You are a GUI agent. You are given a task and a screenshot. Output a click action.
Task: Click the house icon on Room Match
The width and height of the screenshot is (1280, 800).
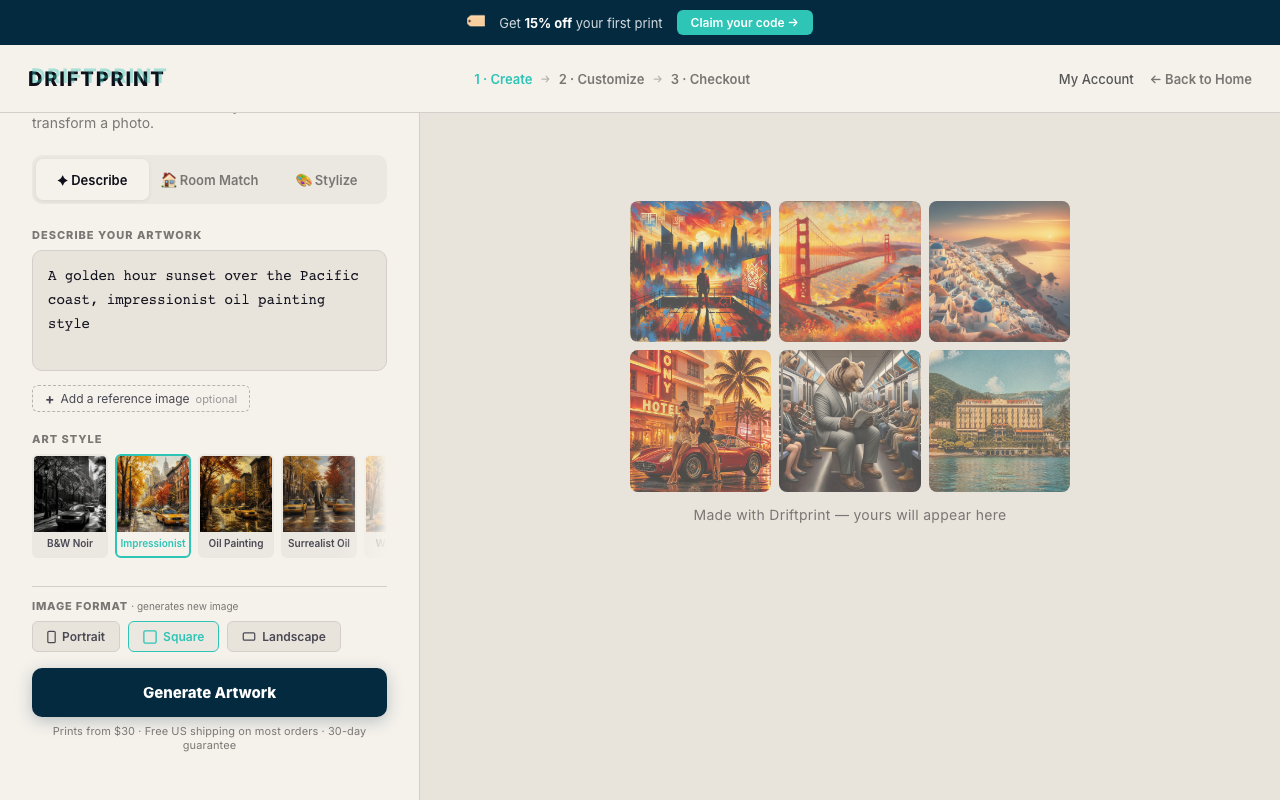[x=169, y=180]
